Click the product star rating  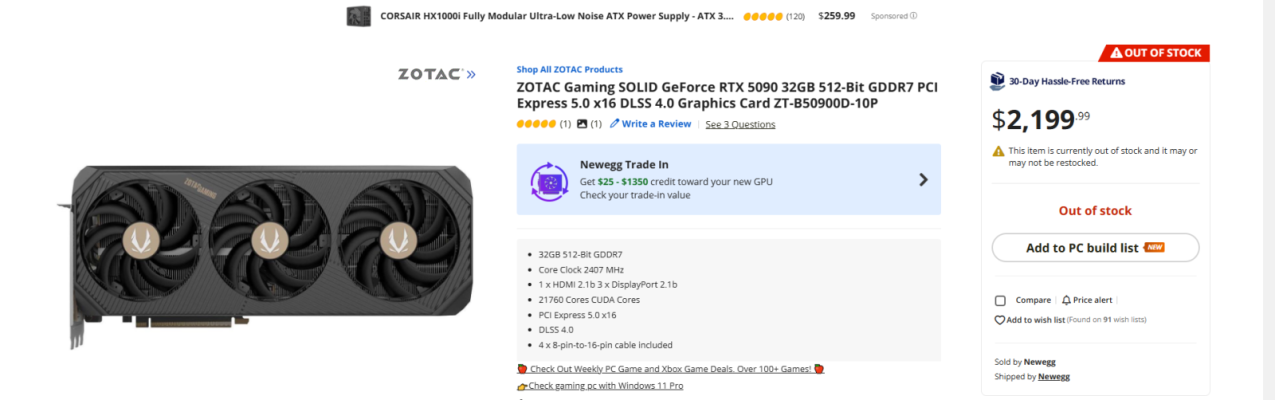[x=536, y=124]
